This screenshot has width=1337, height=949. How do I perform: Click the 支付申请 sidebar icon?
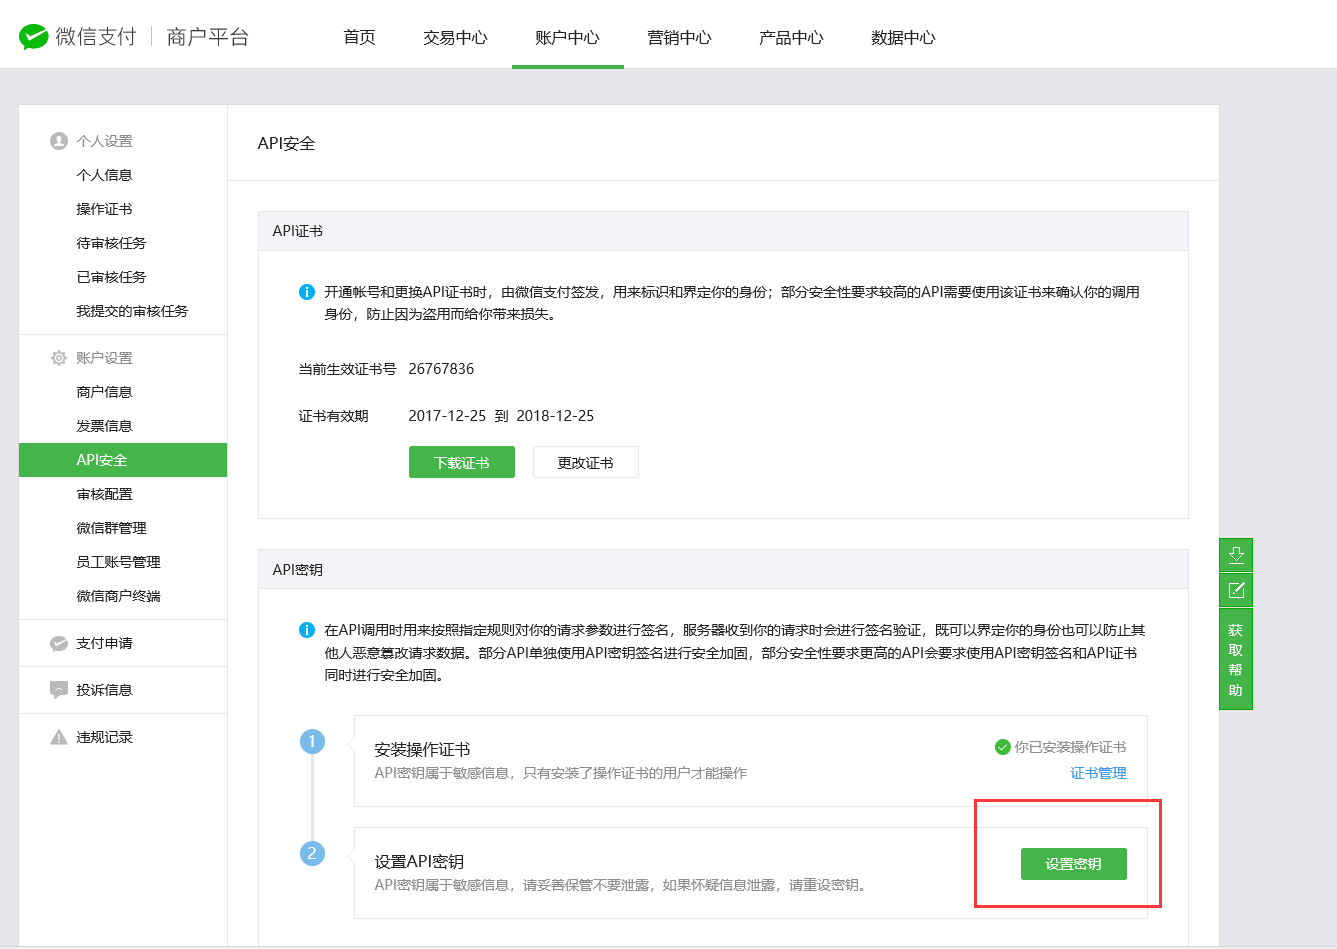(x=59, y=643)
